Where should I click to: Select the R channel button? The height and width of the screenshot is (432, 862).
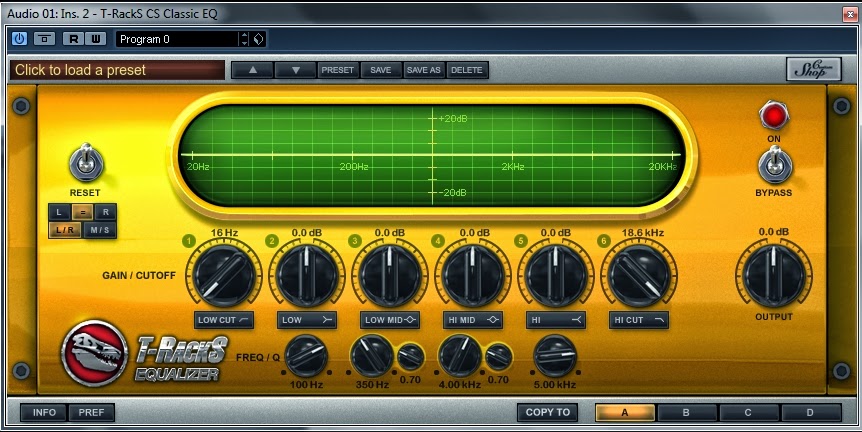tap(106, 212)
